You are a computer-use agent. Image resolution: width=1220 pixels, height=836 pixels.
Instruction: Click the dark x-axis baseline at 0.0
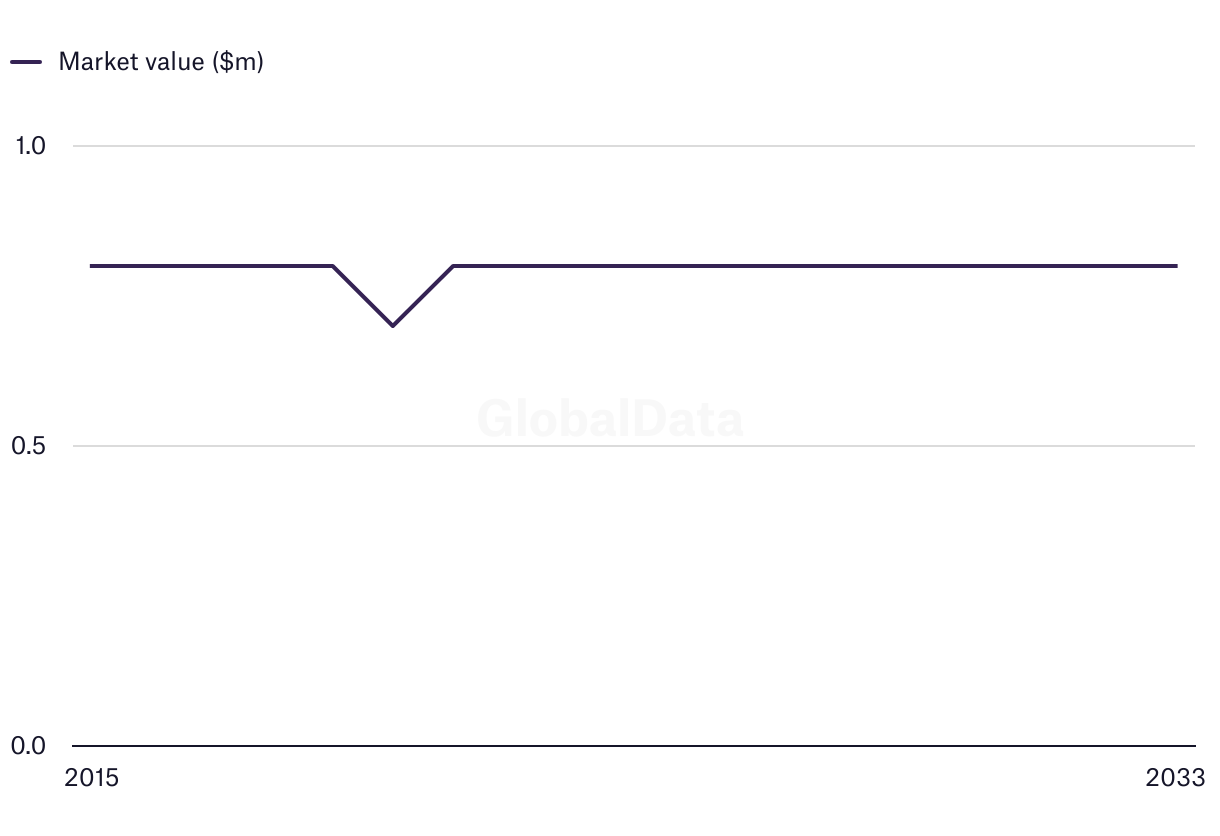(x=634, y=746)
